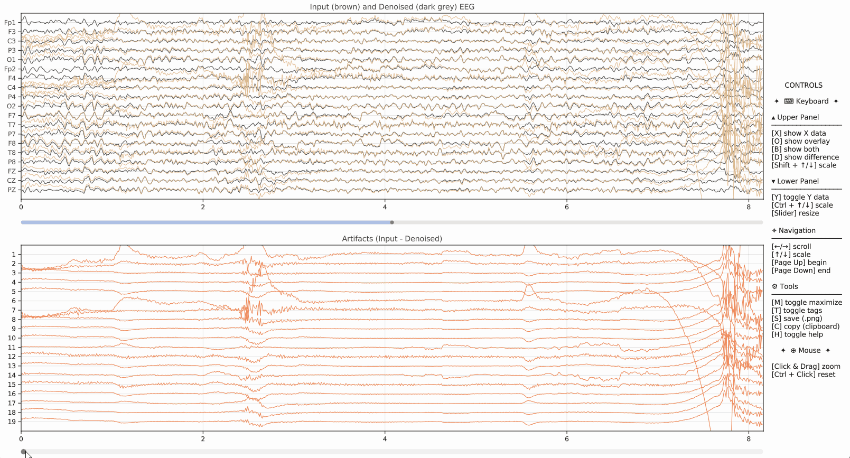
Task: Click the upper panel slider handle
Action: coord(392,222)
